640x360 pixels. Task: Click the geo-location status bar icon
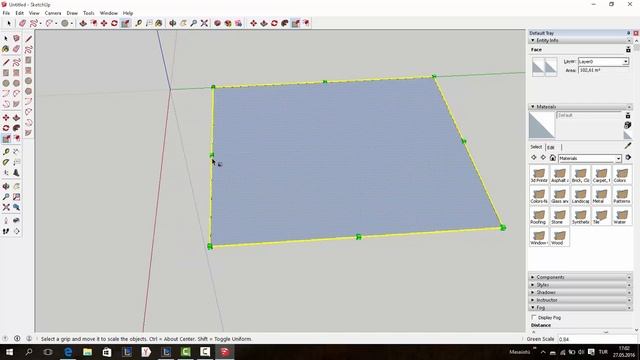(x=5, y=339)
